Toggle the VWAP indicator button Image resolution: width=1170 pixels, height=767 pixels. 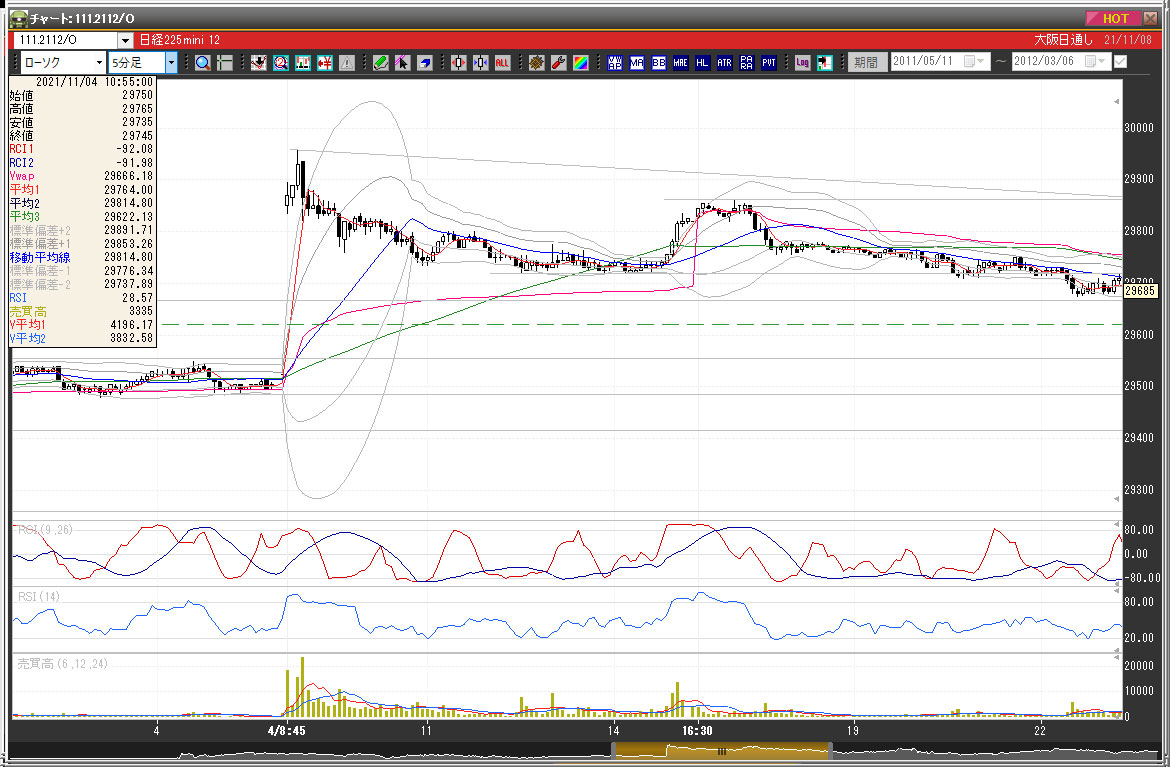pos(615,63)
